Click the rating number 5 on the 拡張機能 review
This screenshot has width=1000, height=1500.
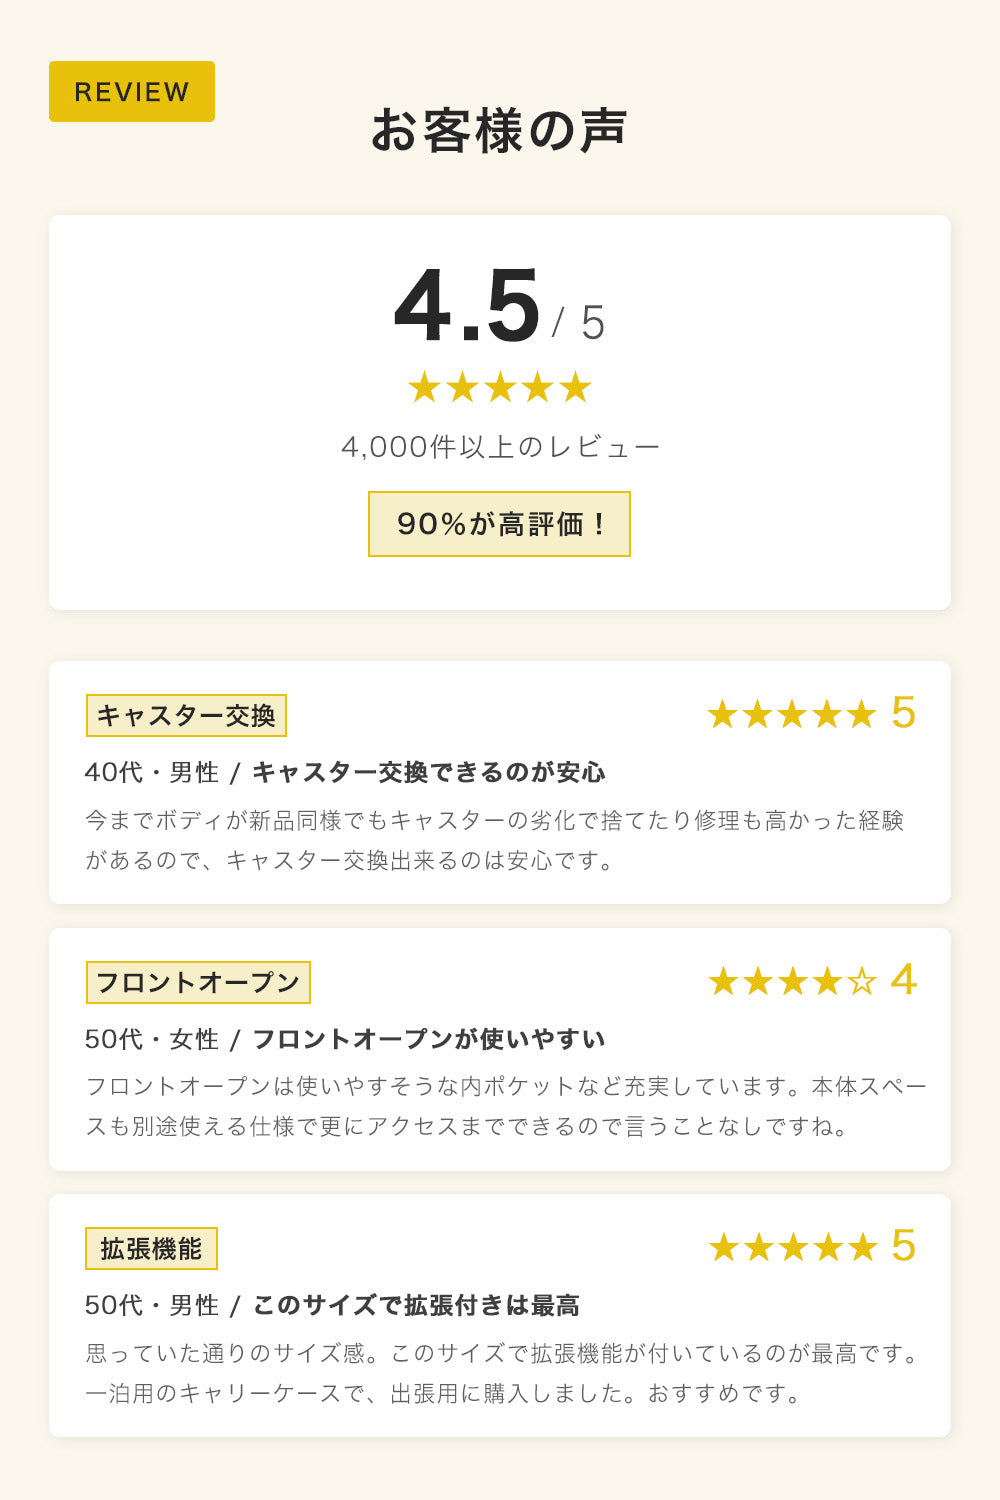pyautogui.click(x=903, y=1246)
